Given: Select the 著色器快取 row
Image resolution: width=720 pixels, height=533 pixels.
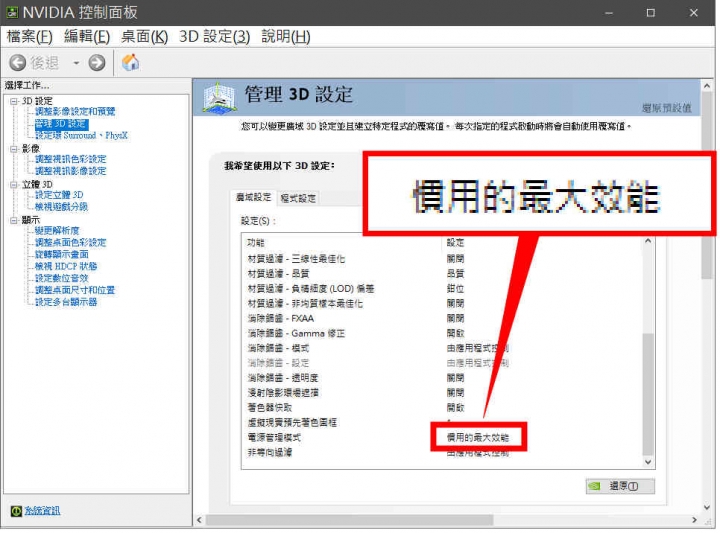Looking at the screenshot, I should tap(441, 408).
